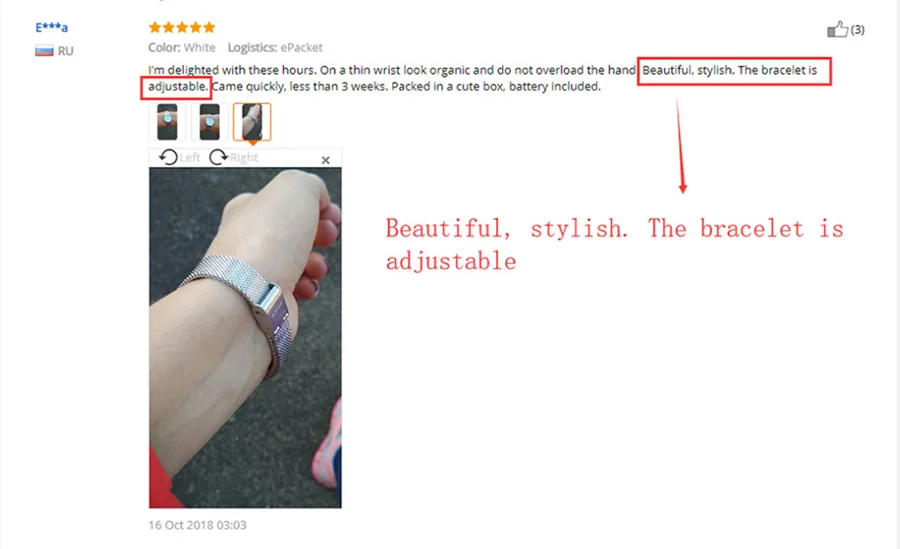Click the review date 16 Oct 2018
The width and height of the screenshot is (900, 549).
coord(197,525)
